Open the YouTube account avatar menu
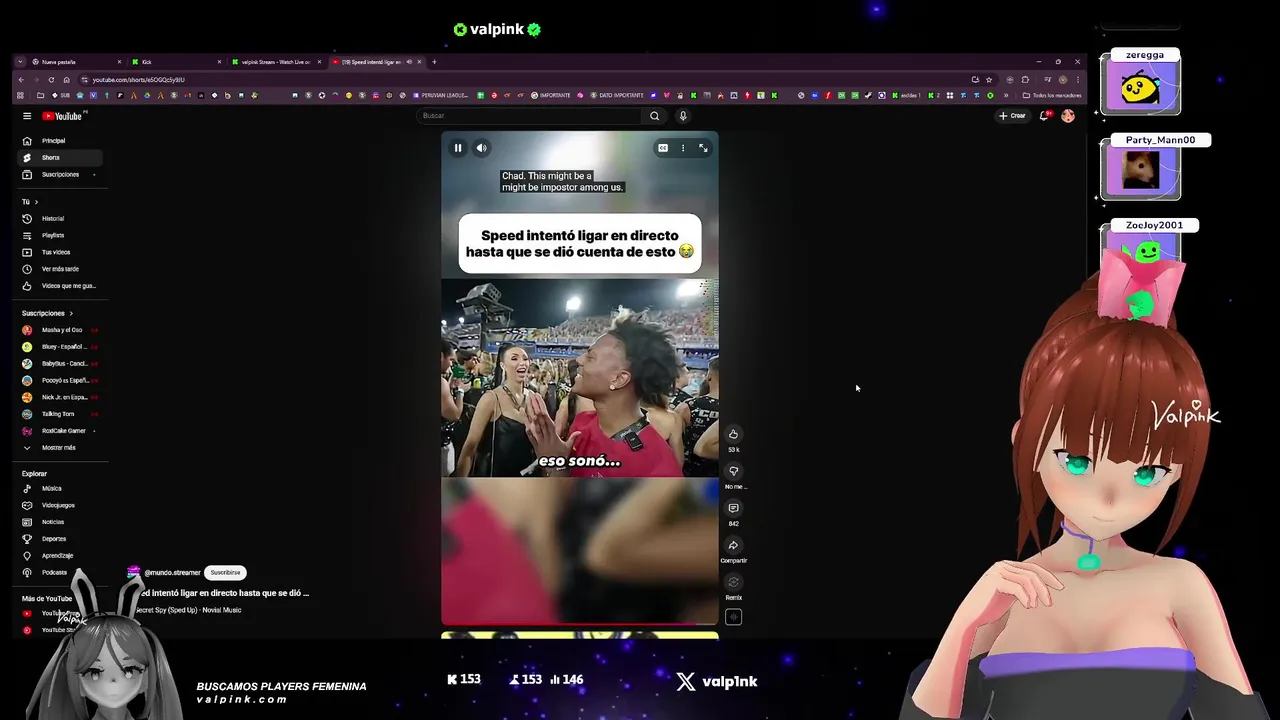Screen dimensions: 1280x720 1068,116
